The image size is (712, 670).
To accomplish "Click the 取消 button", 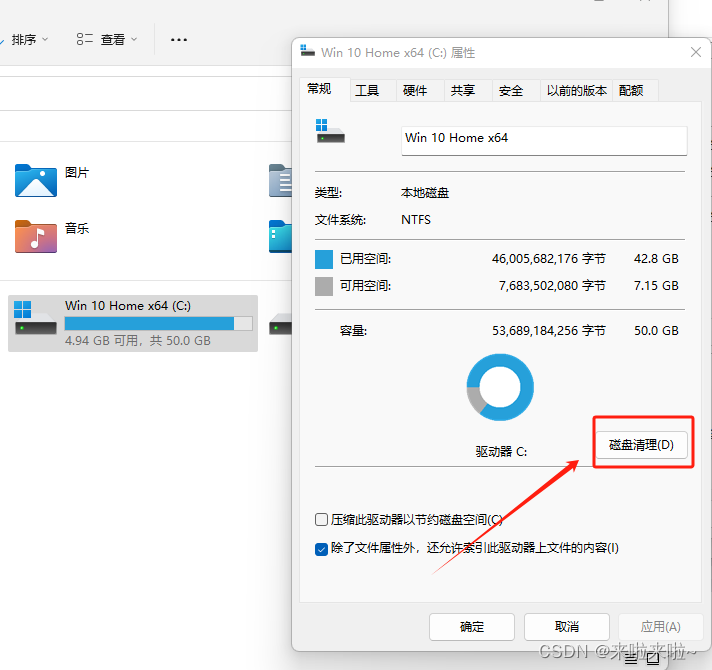I will 567,627.
